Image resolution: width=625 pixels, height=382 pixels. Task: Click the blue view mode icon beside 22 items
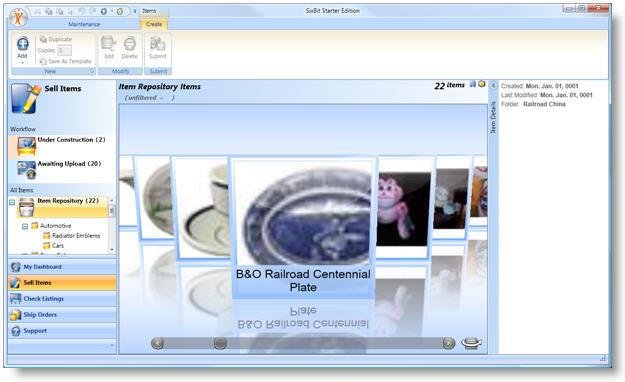click(473, 84)
